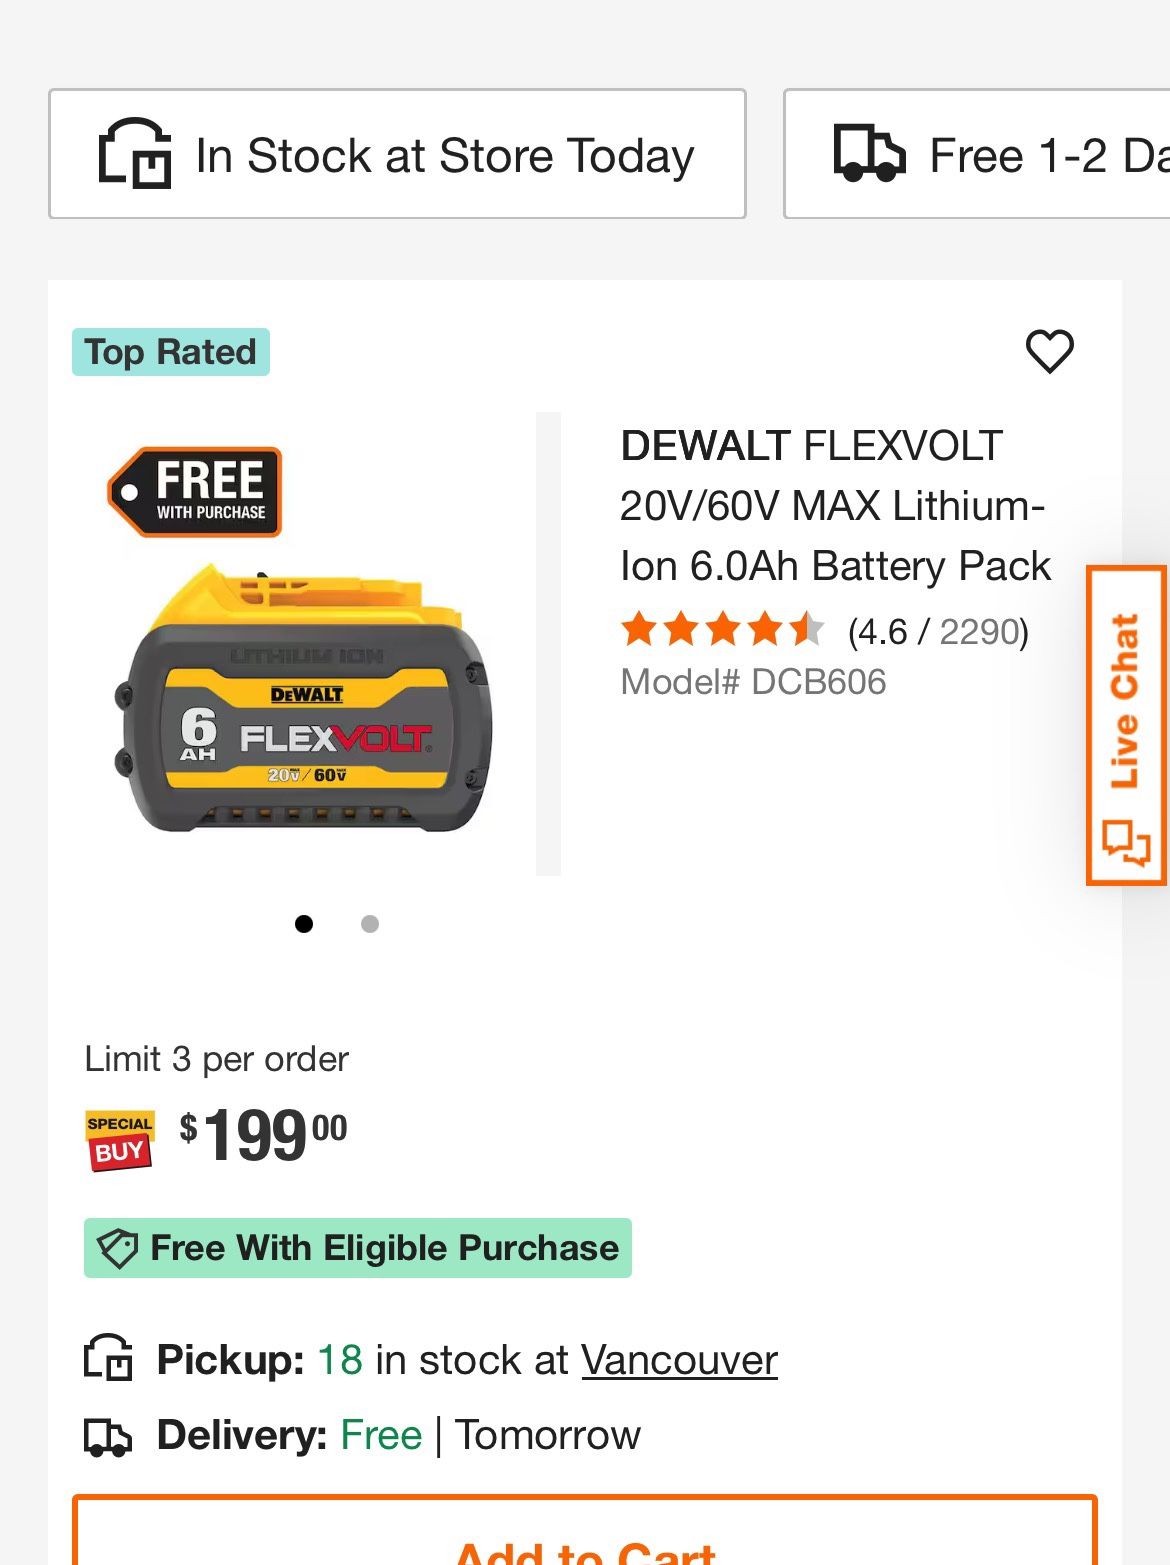The image size is (1170, 1565).
Task: Click the 4.6 star rating display
Action: pos(722,631)
